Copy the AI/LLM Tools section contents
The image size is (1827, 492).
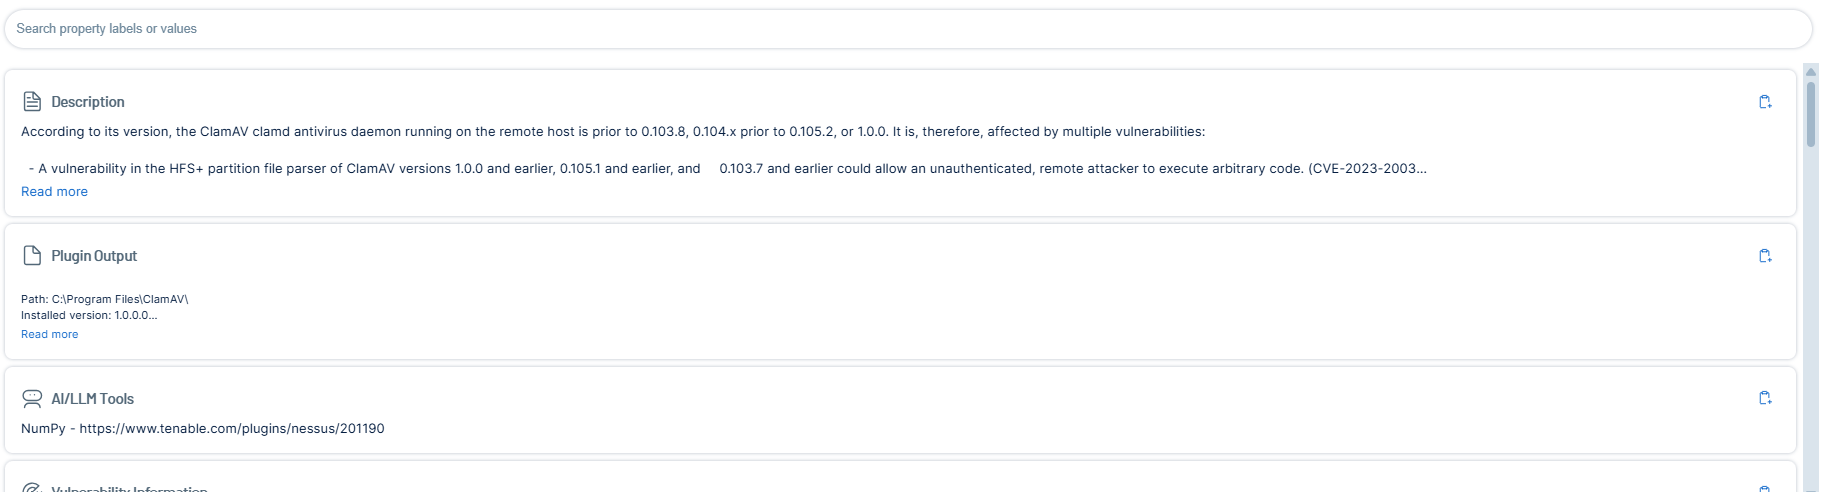click(x=1765, y=398)
